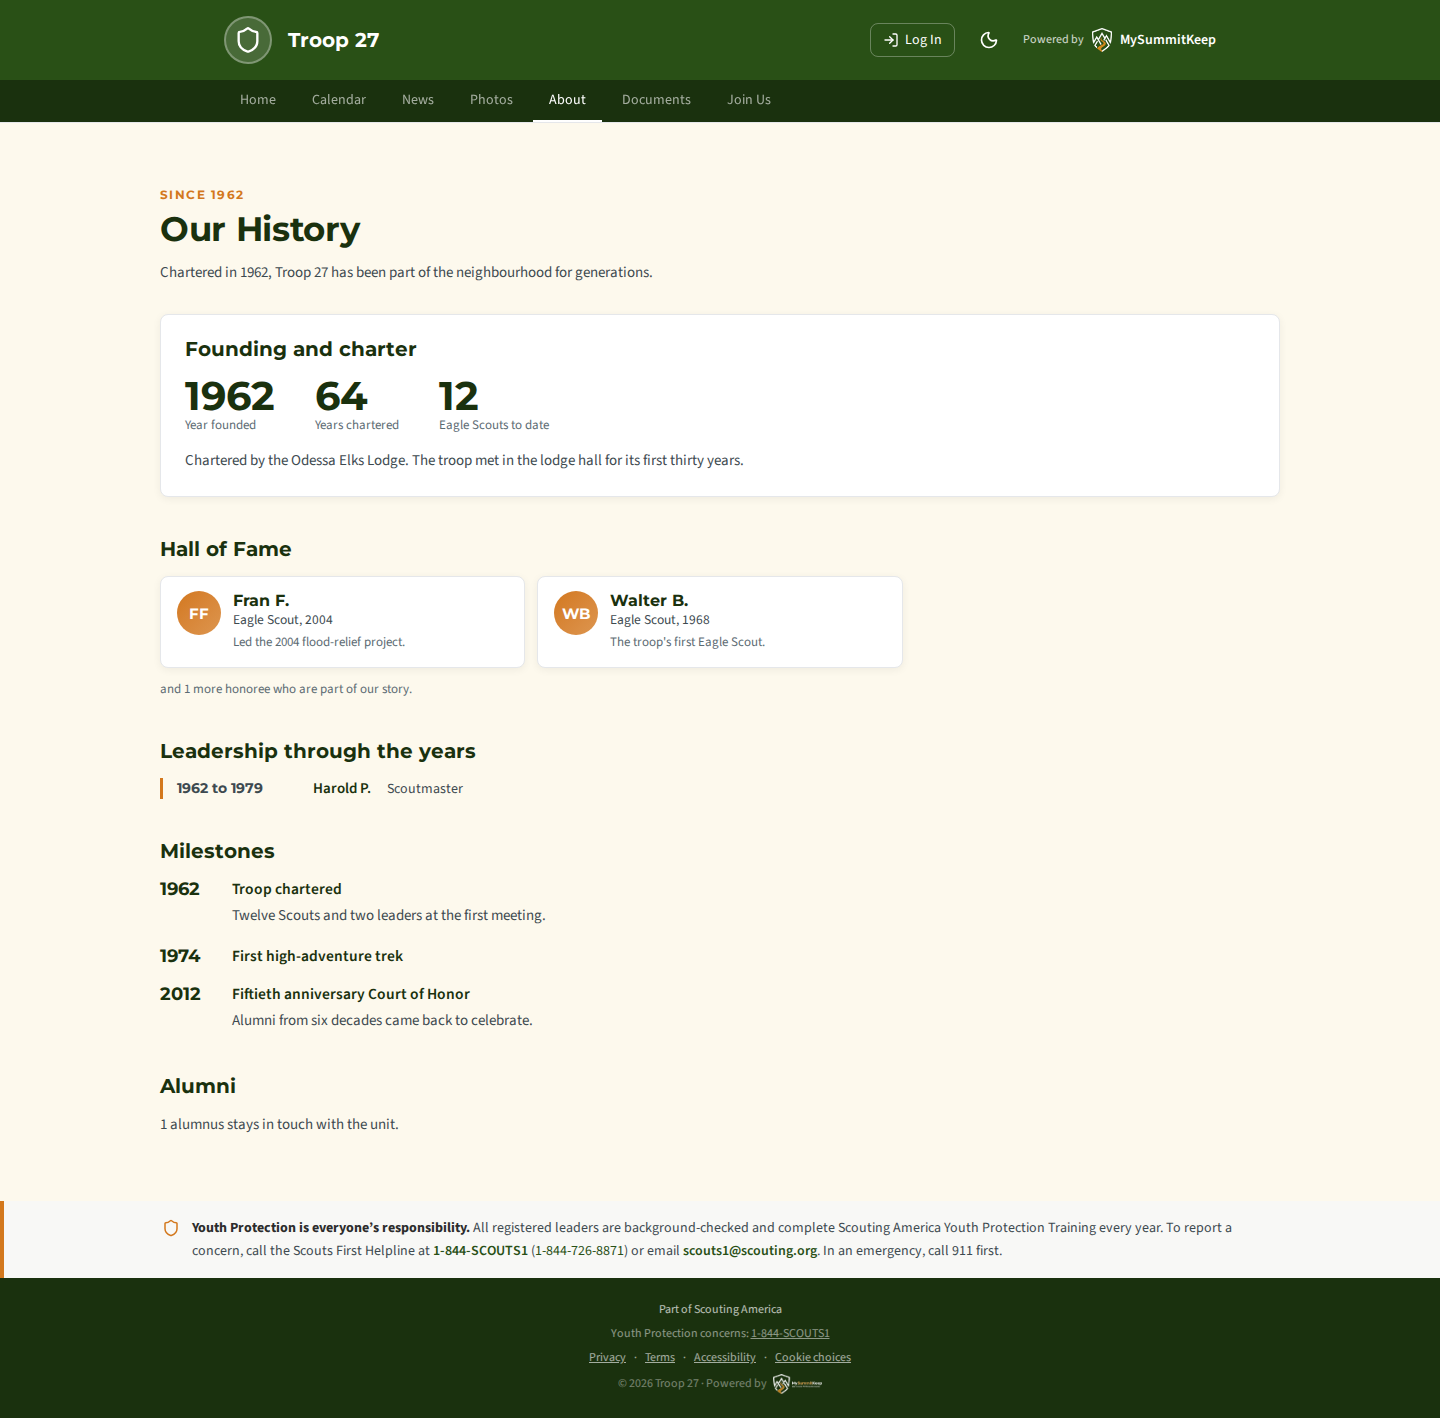Go to the News tab
The image size is (1440, 1418).
[418, 100]
